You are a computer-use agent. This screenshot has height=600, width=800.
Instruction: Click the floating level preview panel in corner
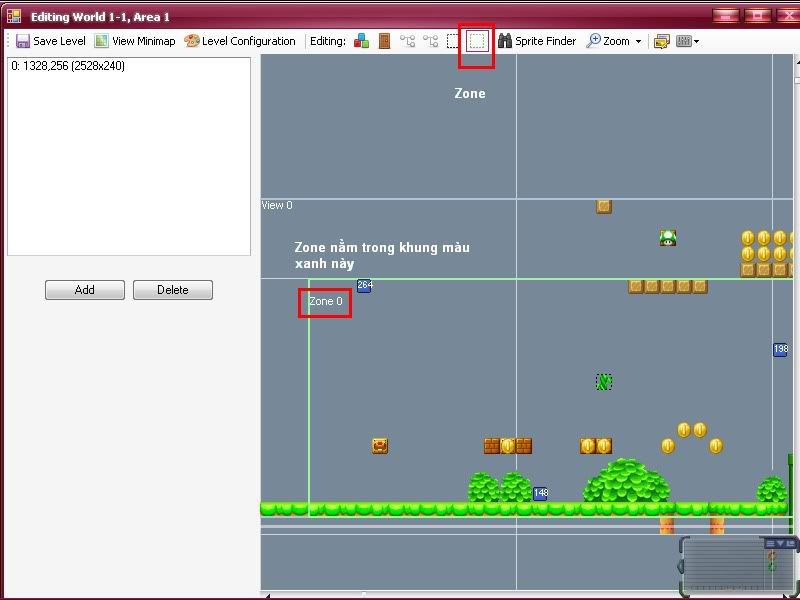738,566
